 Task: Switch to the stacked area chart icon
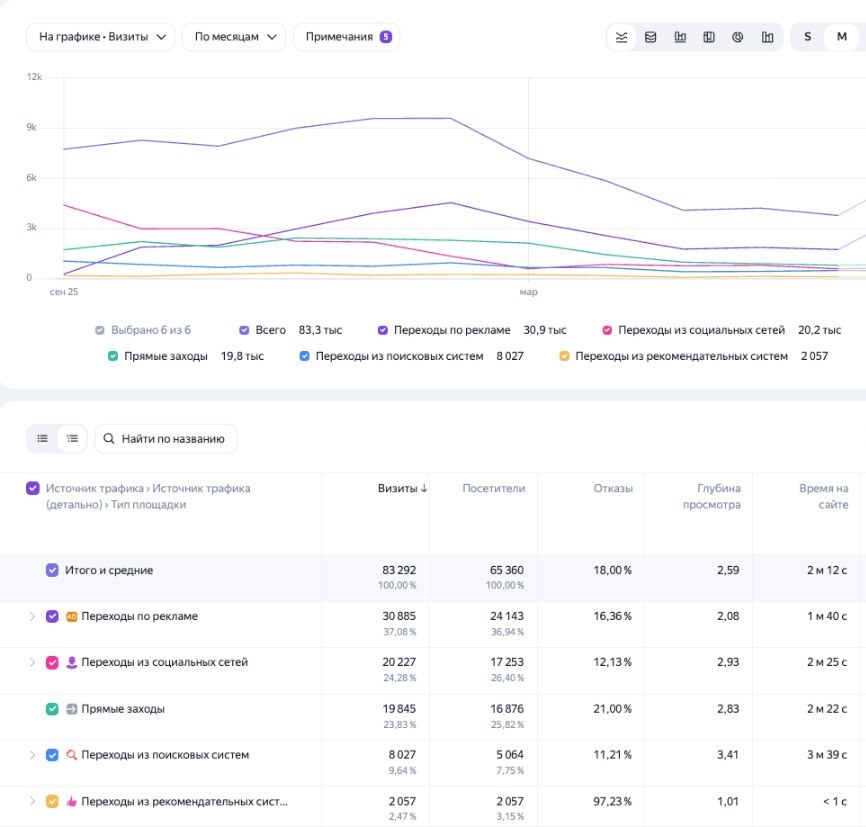tap(651, 37)
